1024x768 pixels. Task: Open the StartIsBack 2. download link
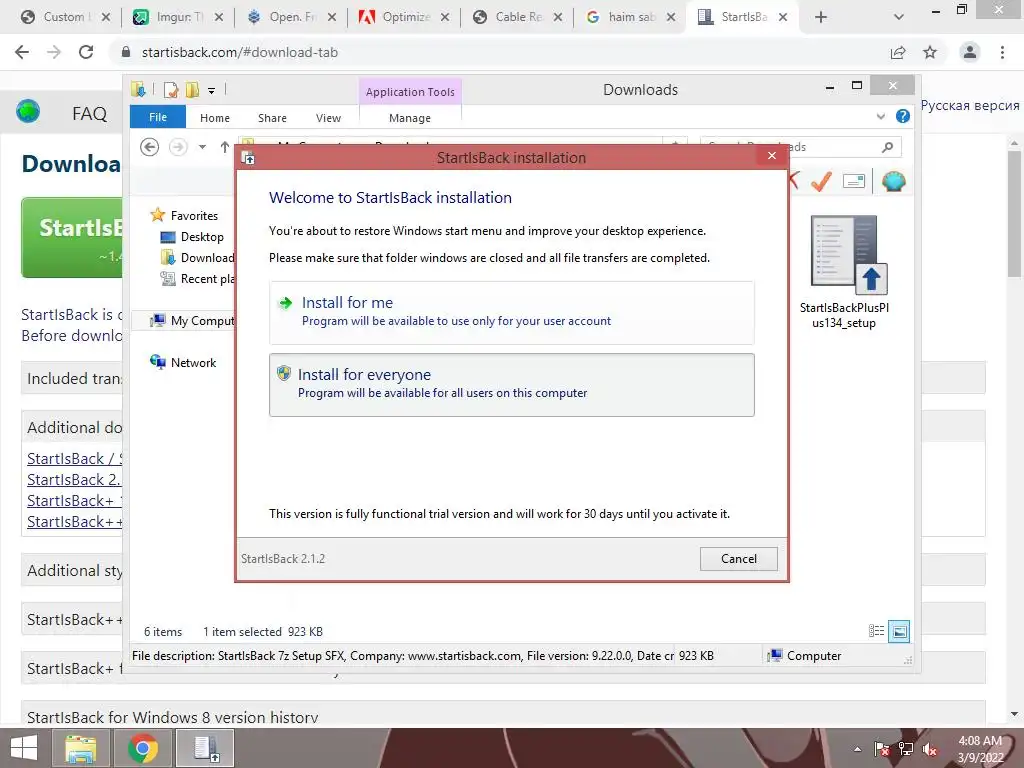[74, 479]
